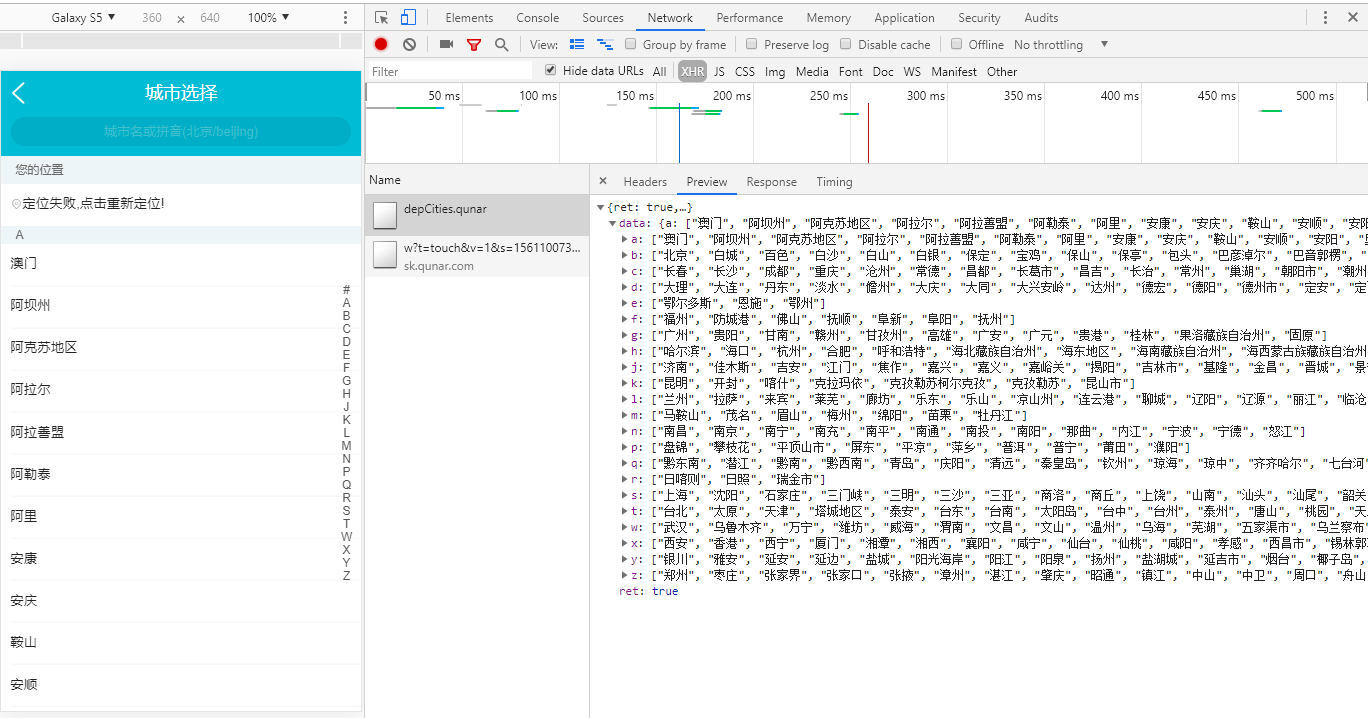The width and height of the screenshot is (1368, 718).
Task: Open network search magnifier icon
Action: pyautogui.click(x=501, y=44)
